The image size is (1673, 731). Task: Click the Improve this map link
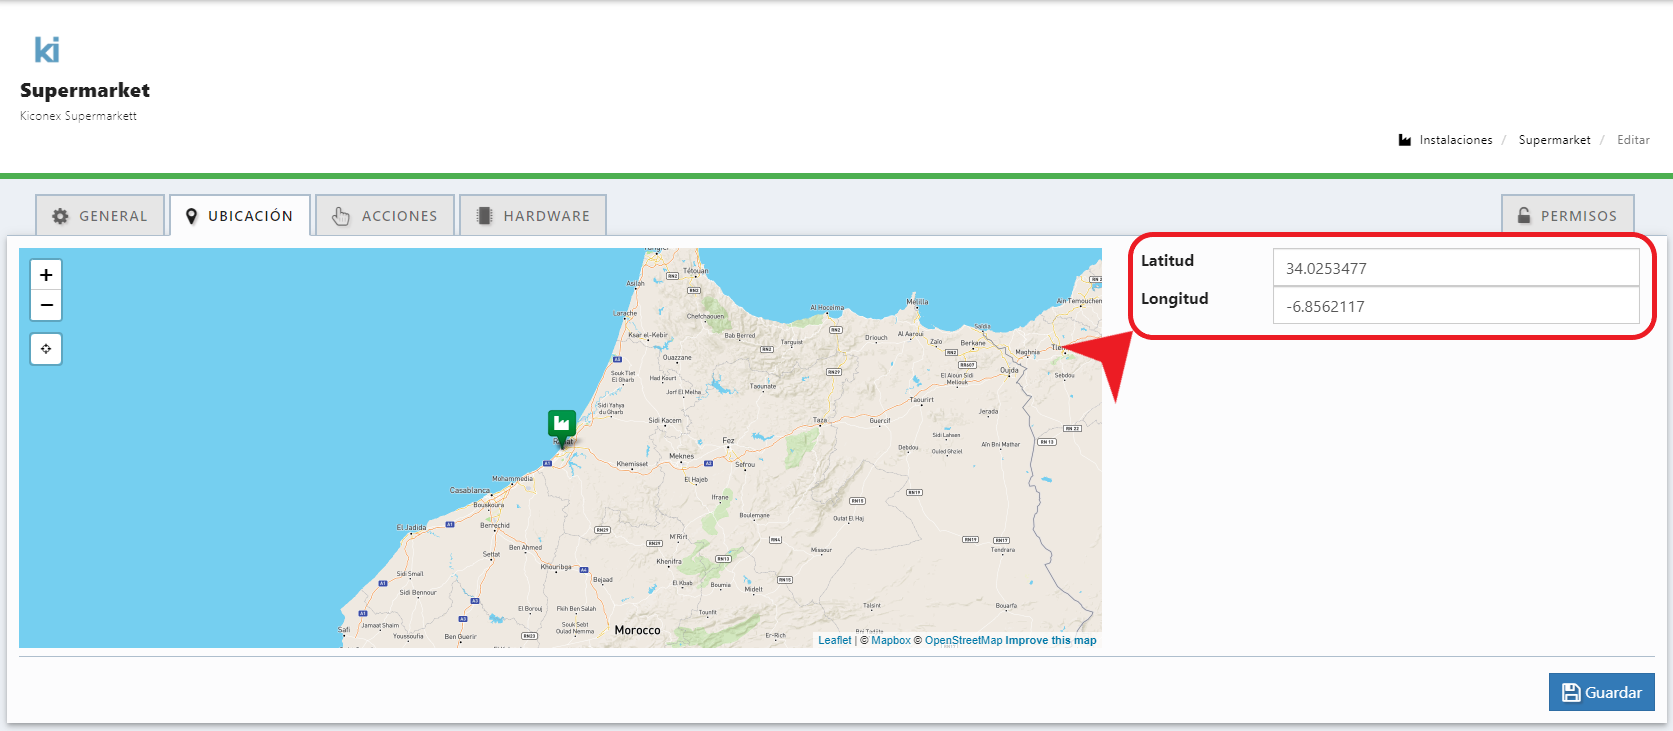pos(1050,640)
